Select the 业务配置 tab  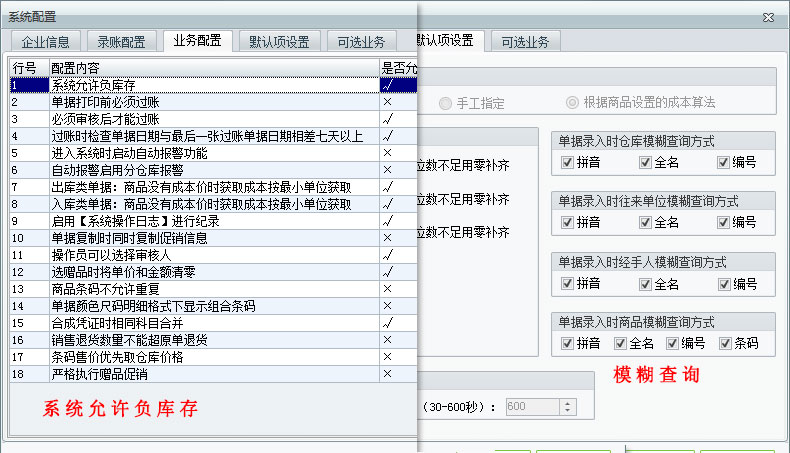(x=198, y=41)
